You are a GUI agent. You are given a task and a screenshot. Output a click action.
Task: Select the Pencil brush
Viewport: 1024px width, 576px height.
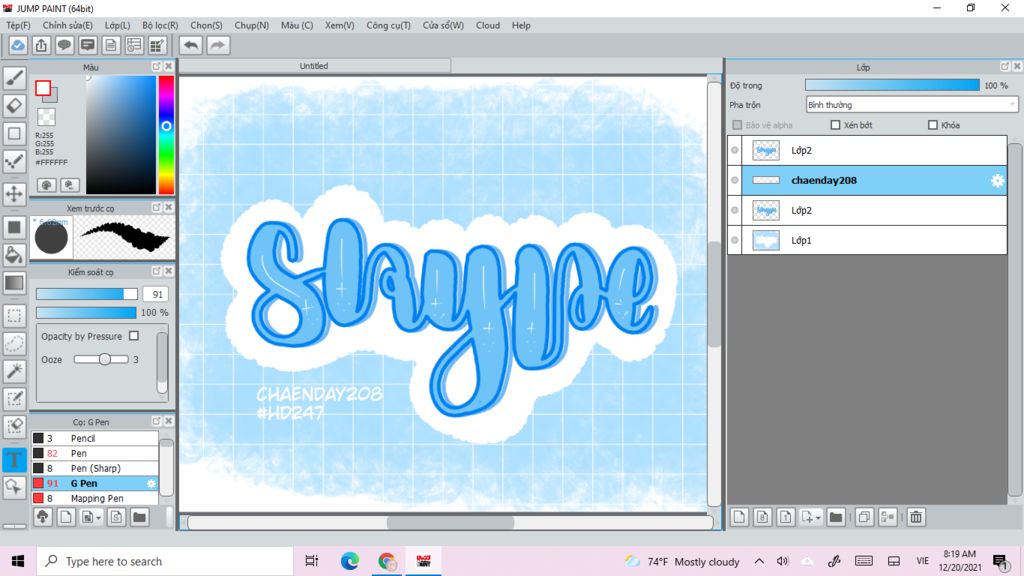tap(95, 438)
